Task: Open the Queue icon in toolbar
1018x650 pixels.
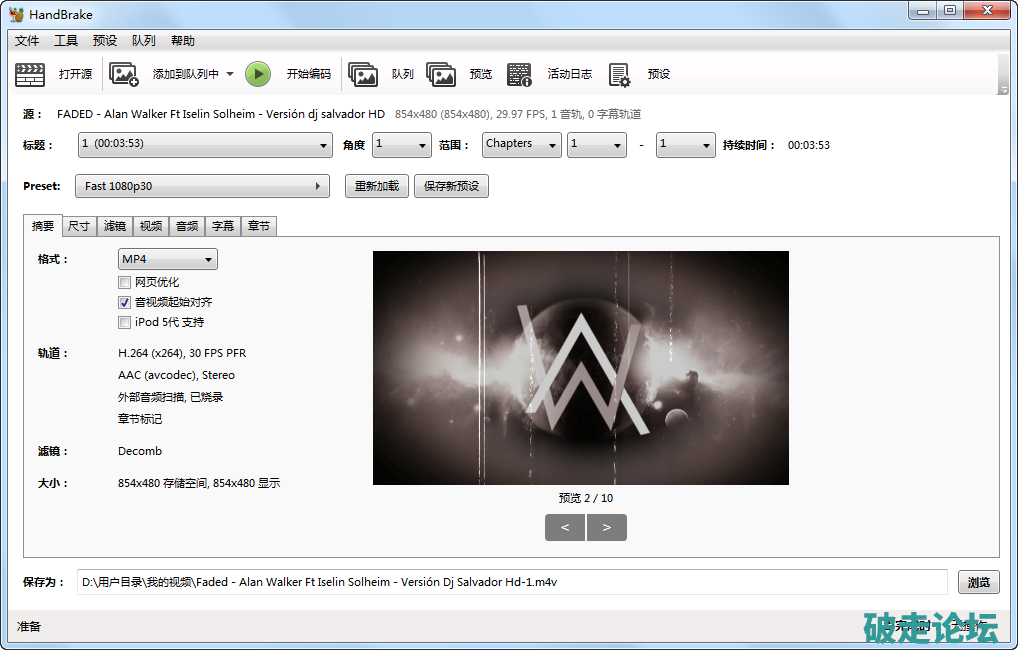Action: (x=362, y=74)
